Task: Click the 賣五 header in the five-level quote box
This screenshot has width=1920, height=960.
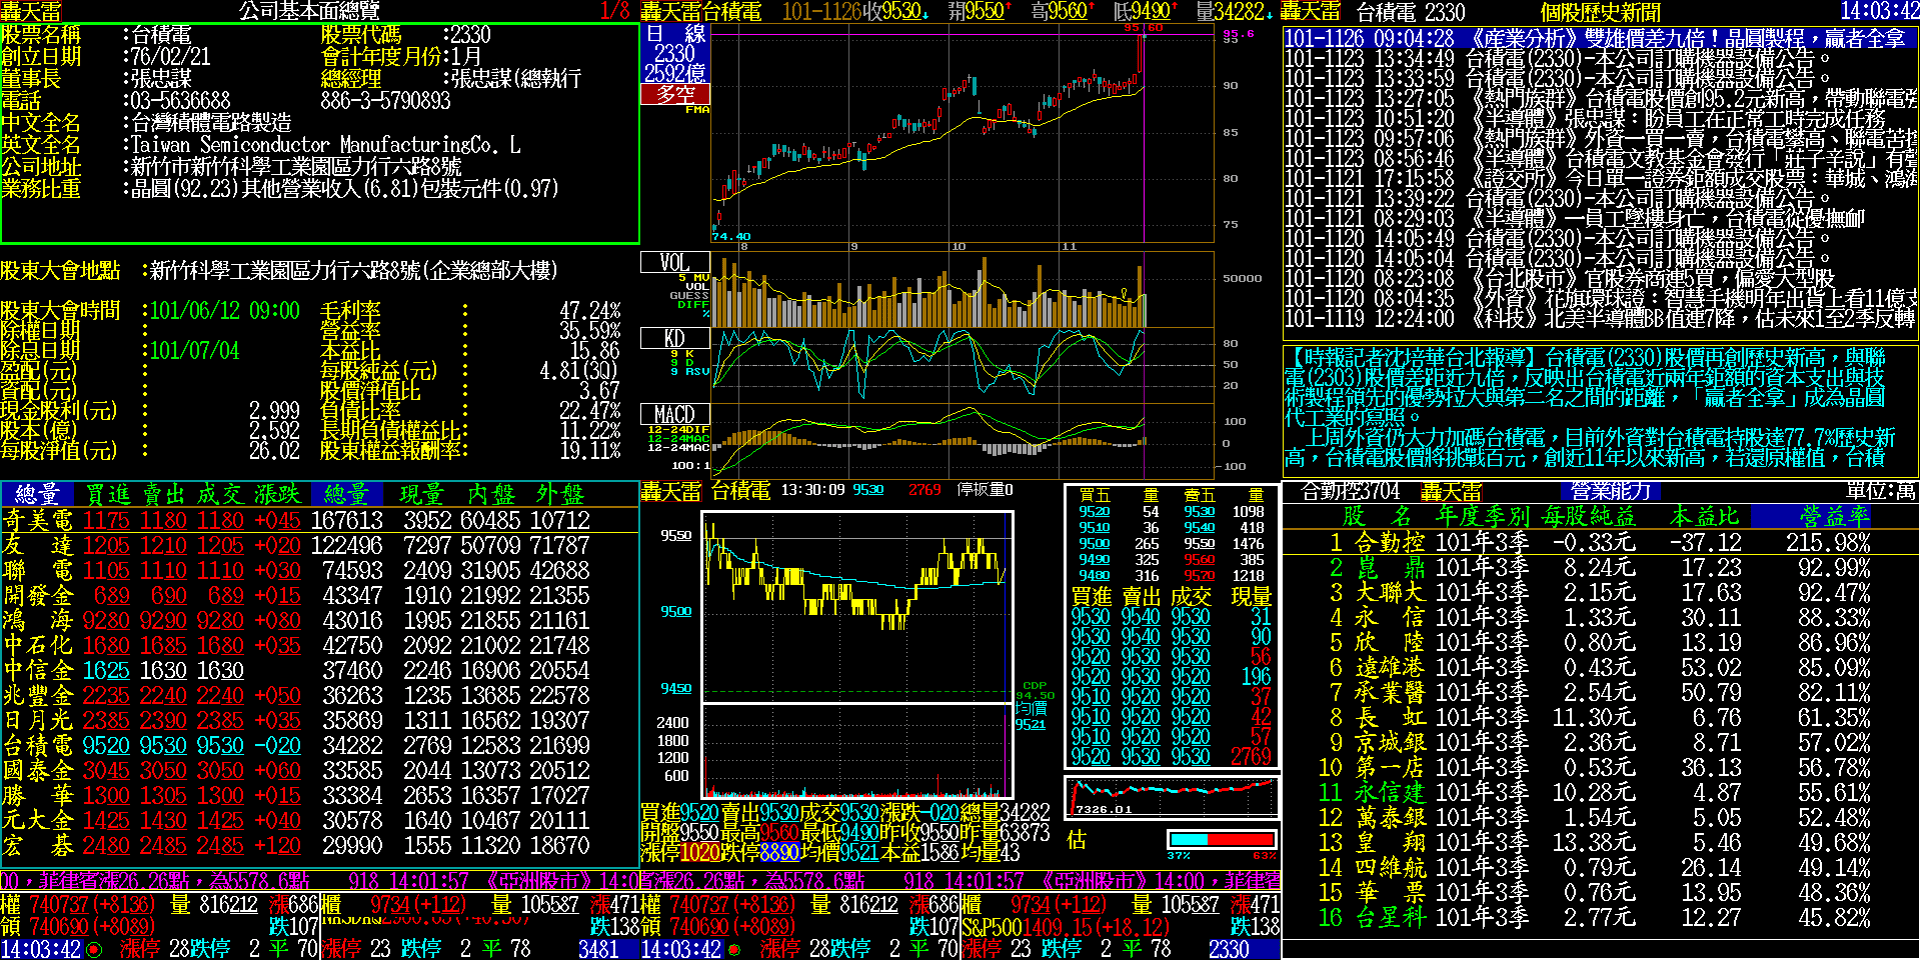Action: 1199,494
